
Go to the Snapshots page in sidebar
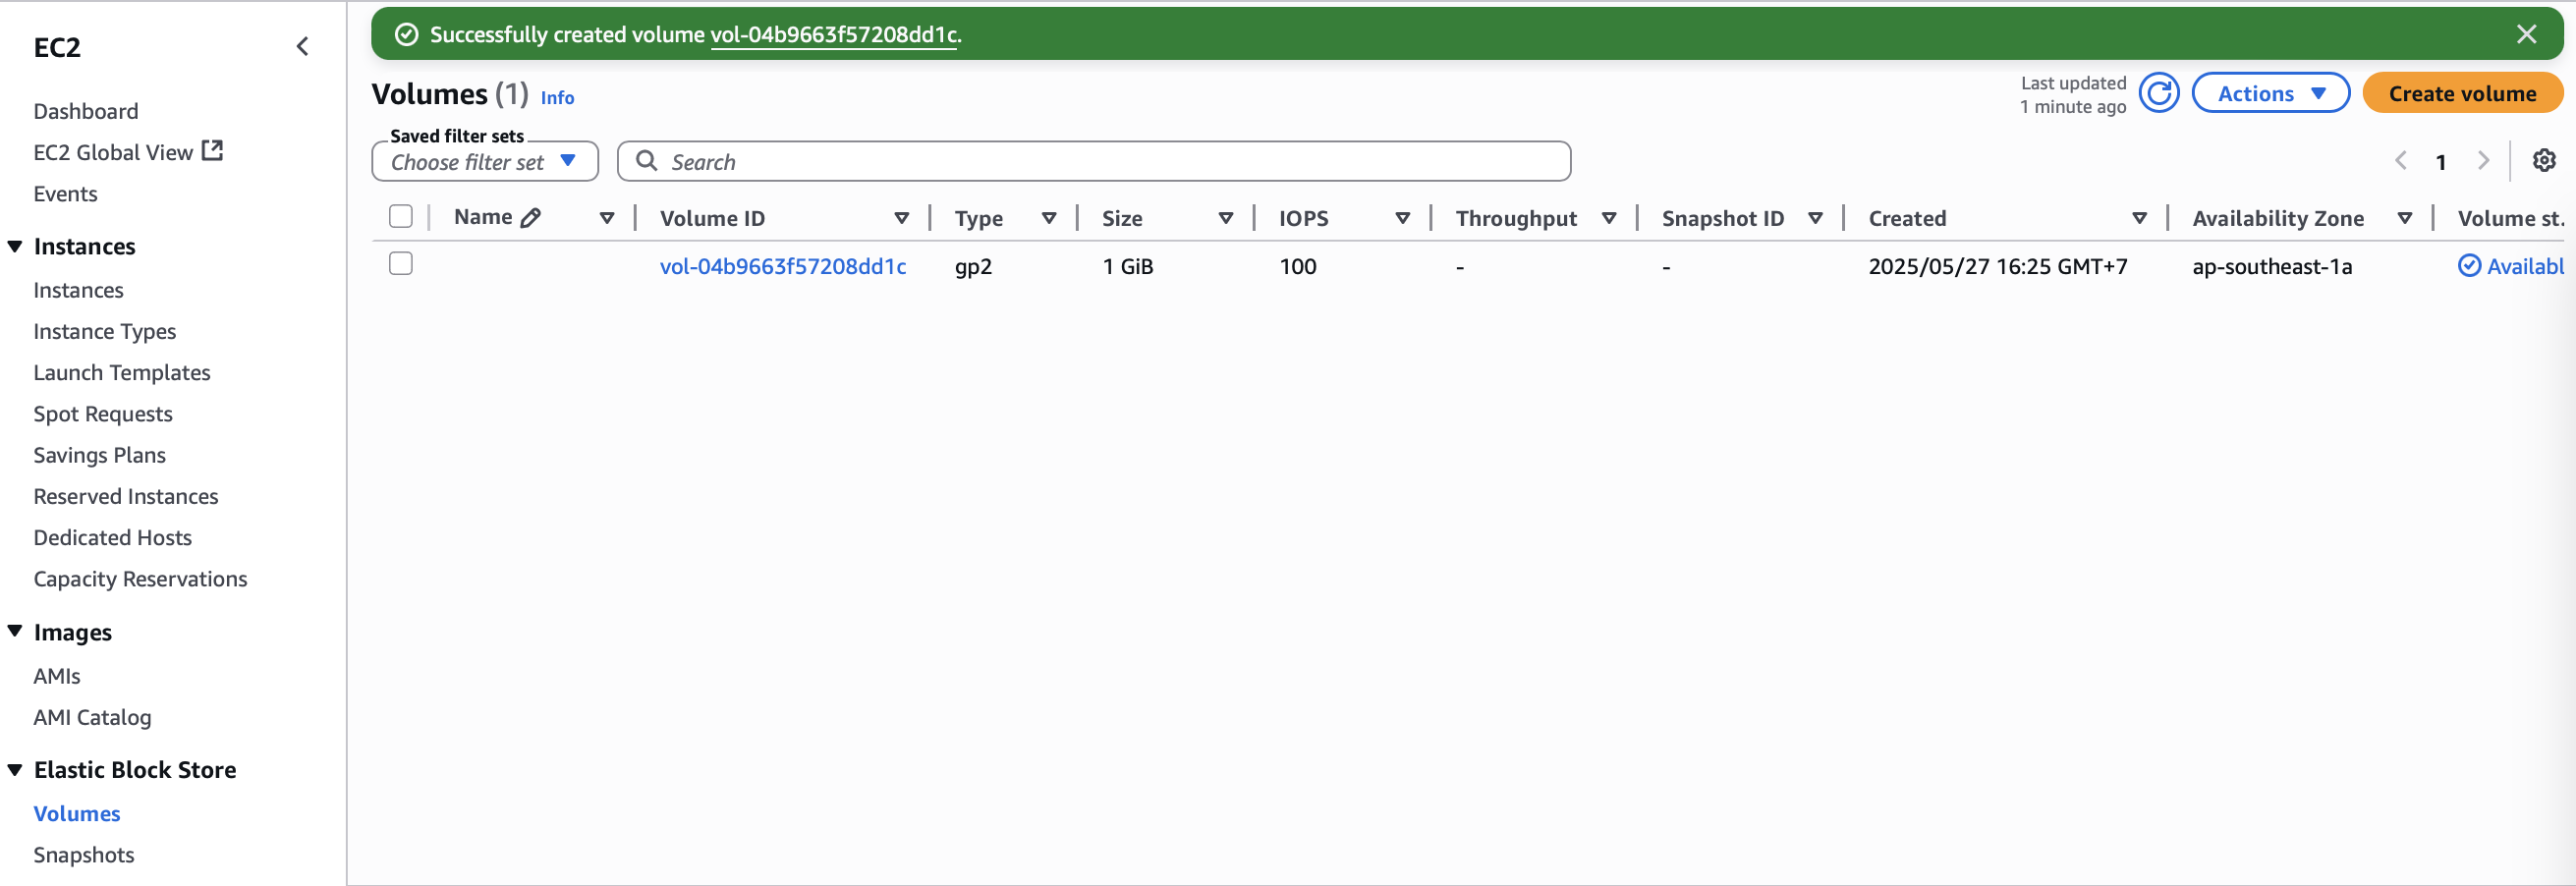[84, 854]
